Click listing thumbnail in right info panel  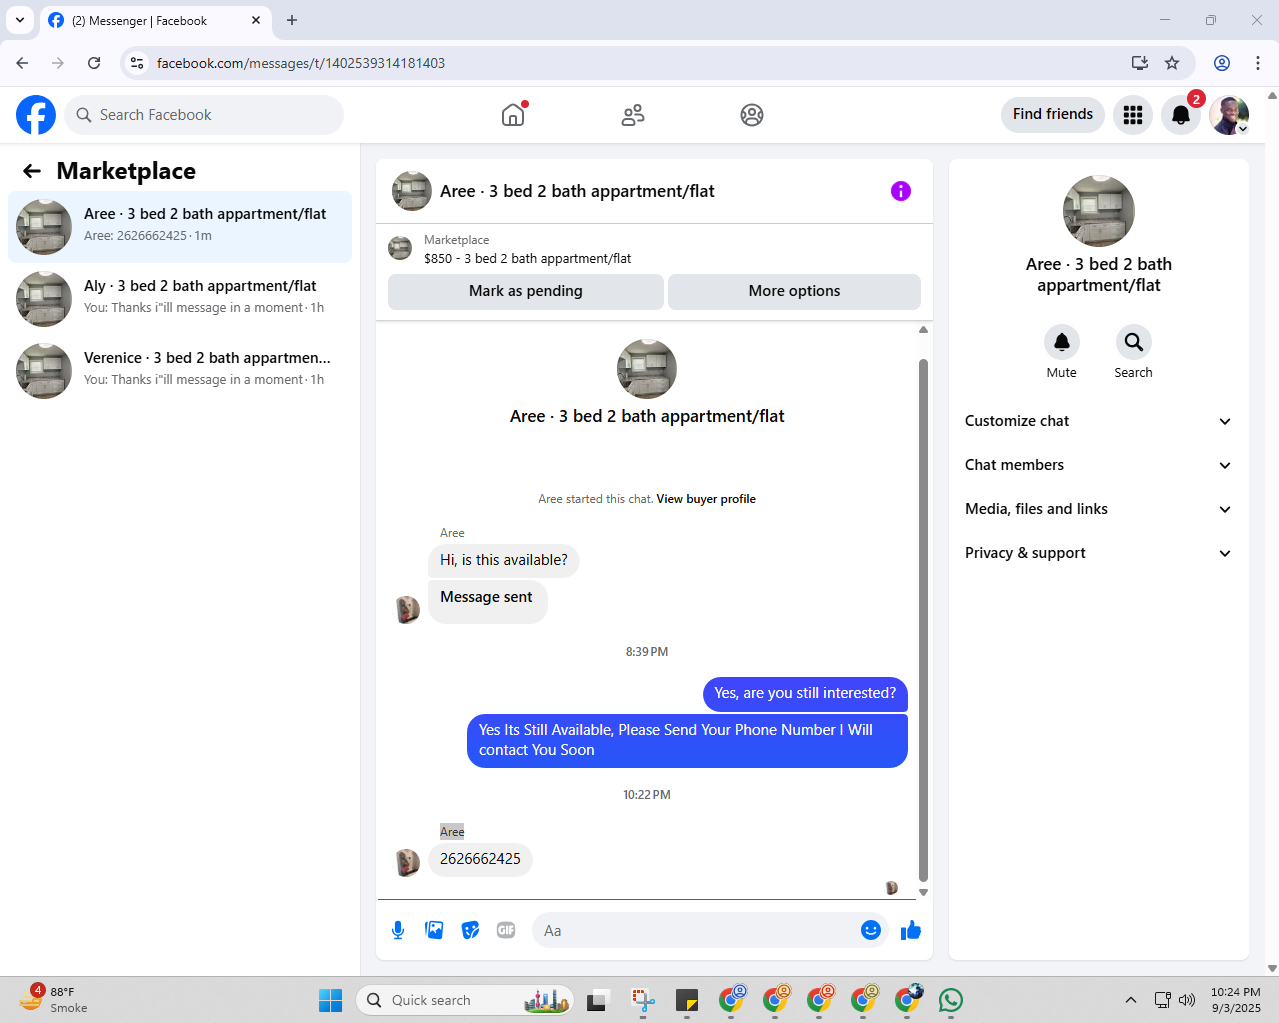tap(1098, 211)
